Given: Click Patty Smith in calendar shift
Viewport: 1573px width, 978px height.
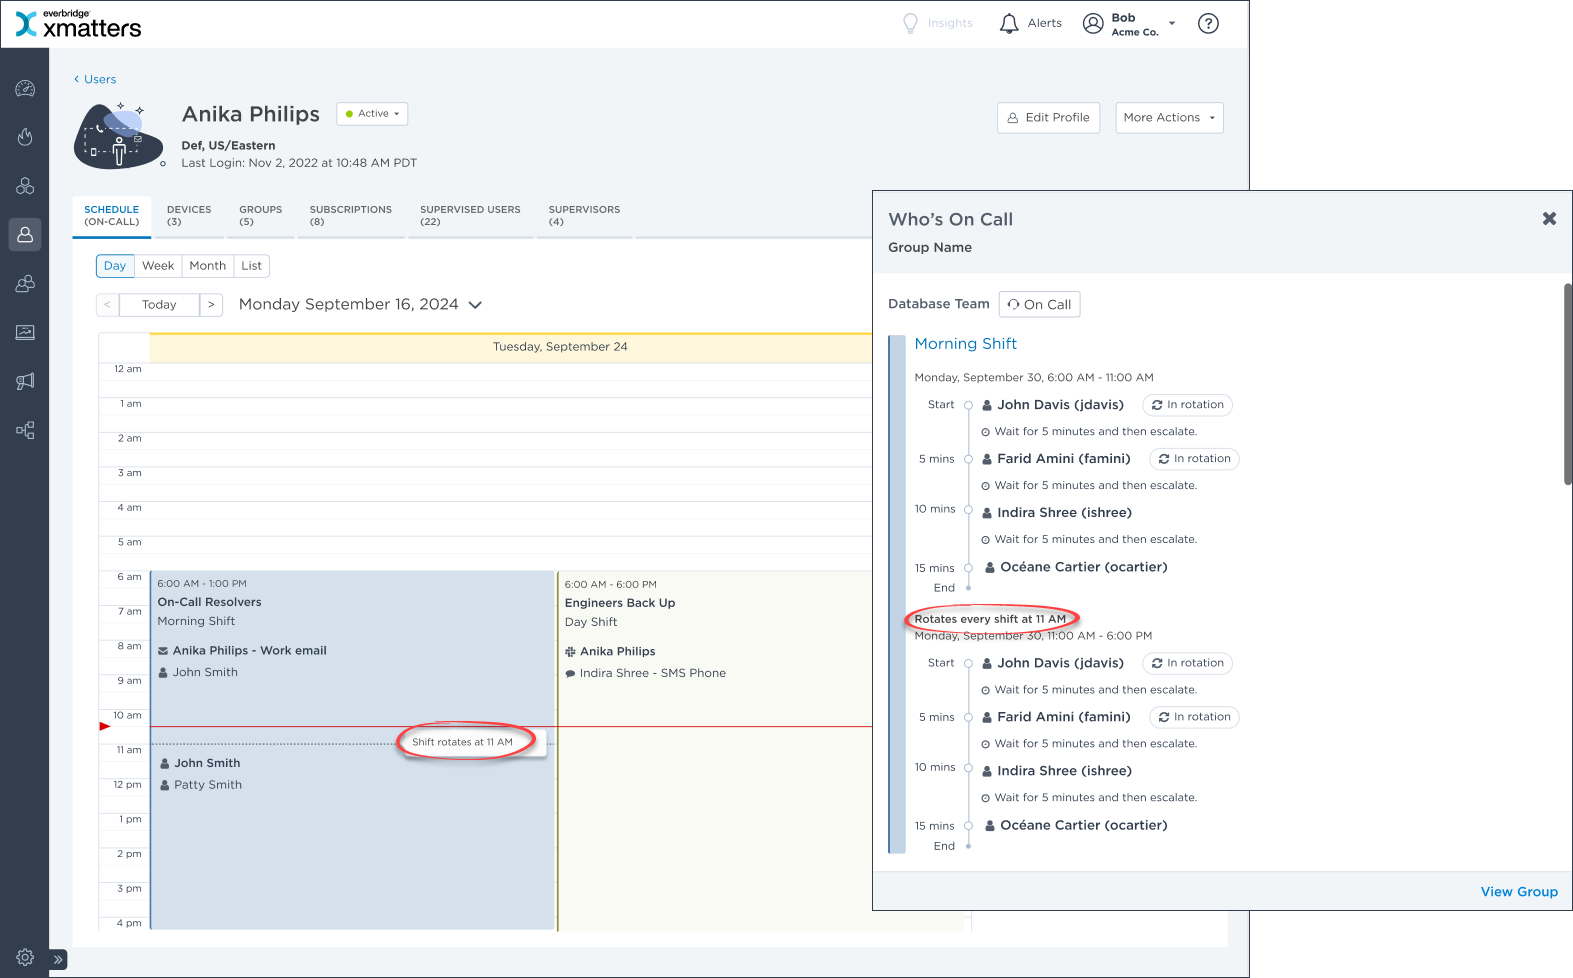Looking at the screenshot, I should pyautogui.click(x=201, y=785).
